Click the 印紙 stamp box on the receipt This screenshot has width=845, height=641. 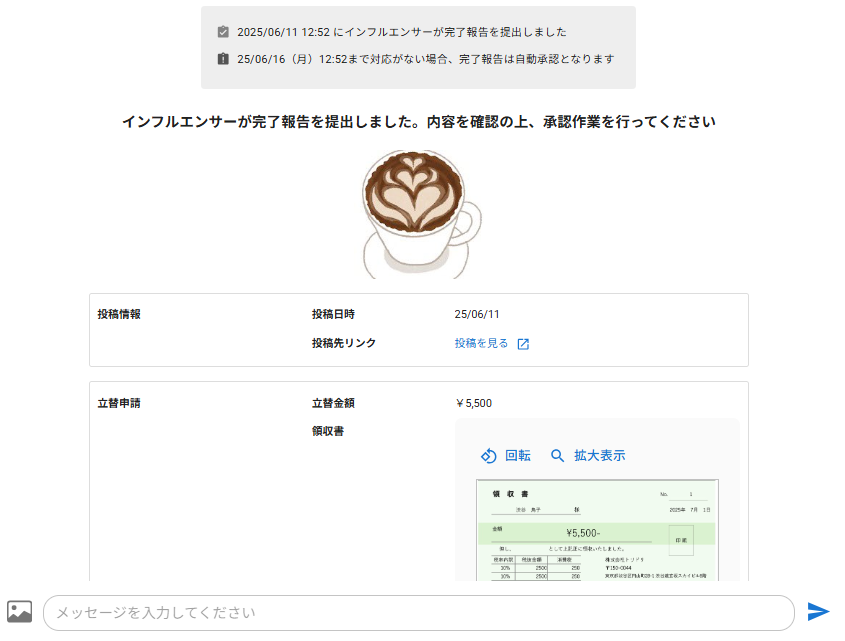click(x=680, y=540)
